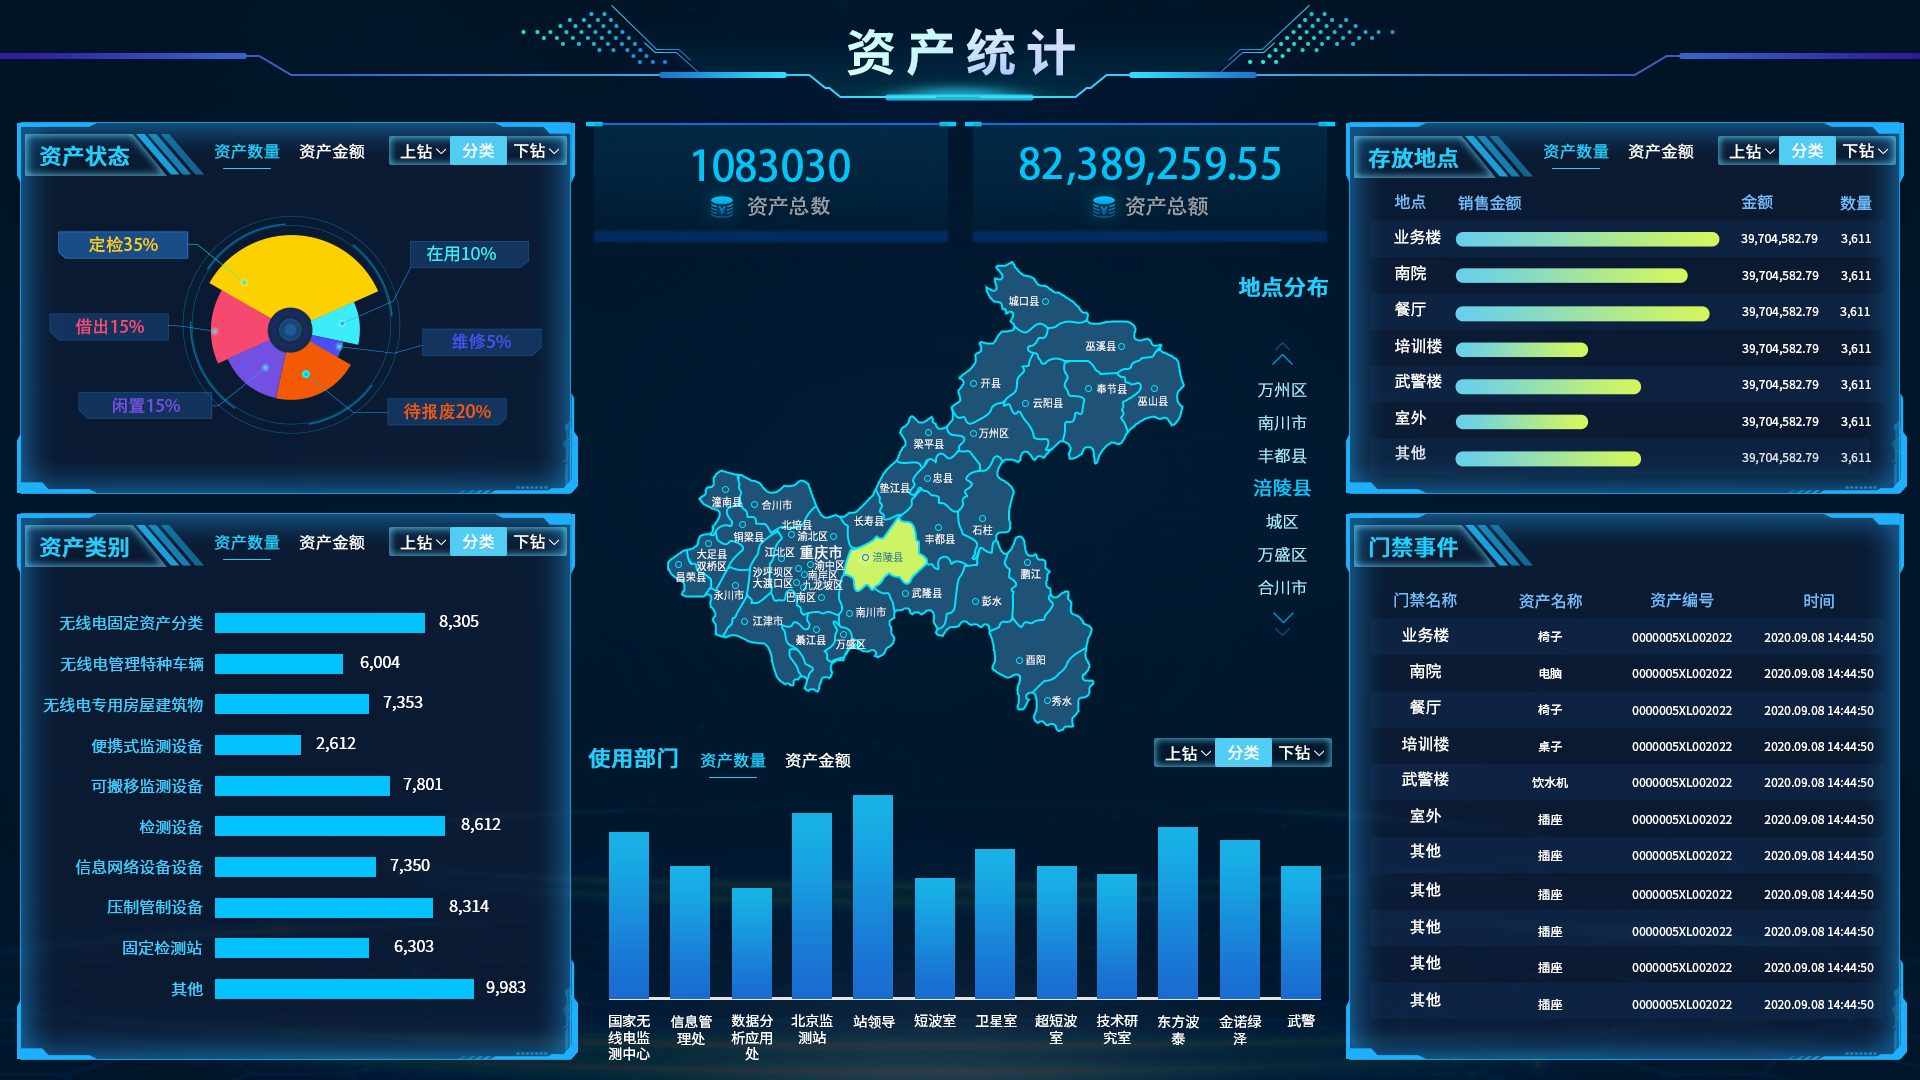The width and height of the screenshot is (1920, 1080).
Task: Toggle 分类 in the 存放地点 panel
Action: click(x=1806, y=151)
